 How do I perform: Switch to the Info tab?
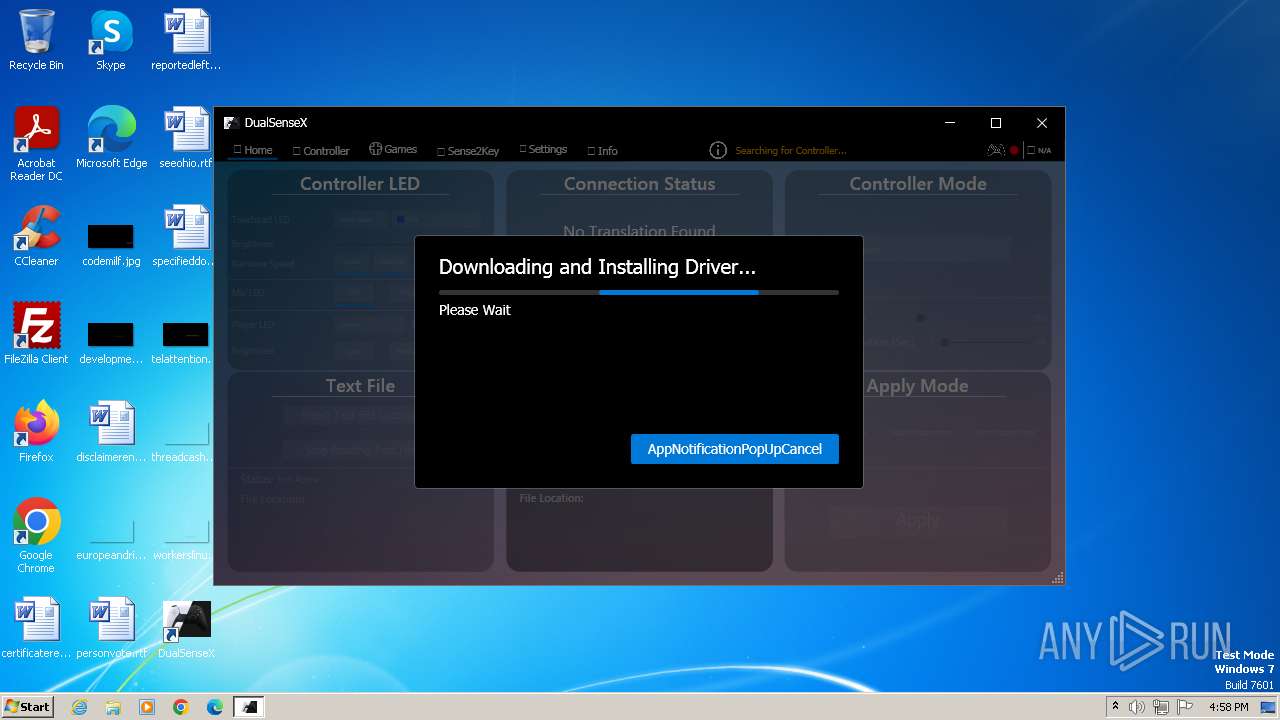point(602,151)
